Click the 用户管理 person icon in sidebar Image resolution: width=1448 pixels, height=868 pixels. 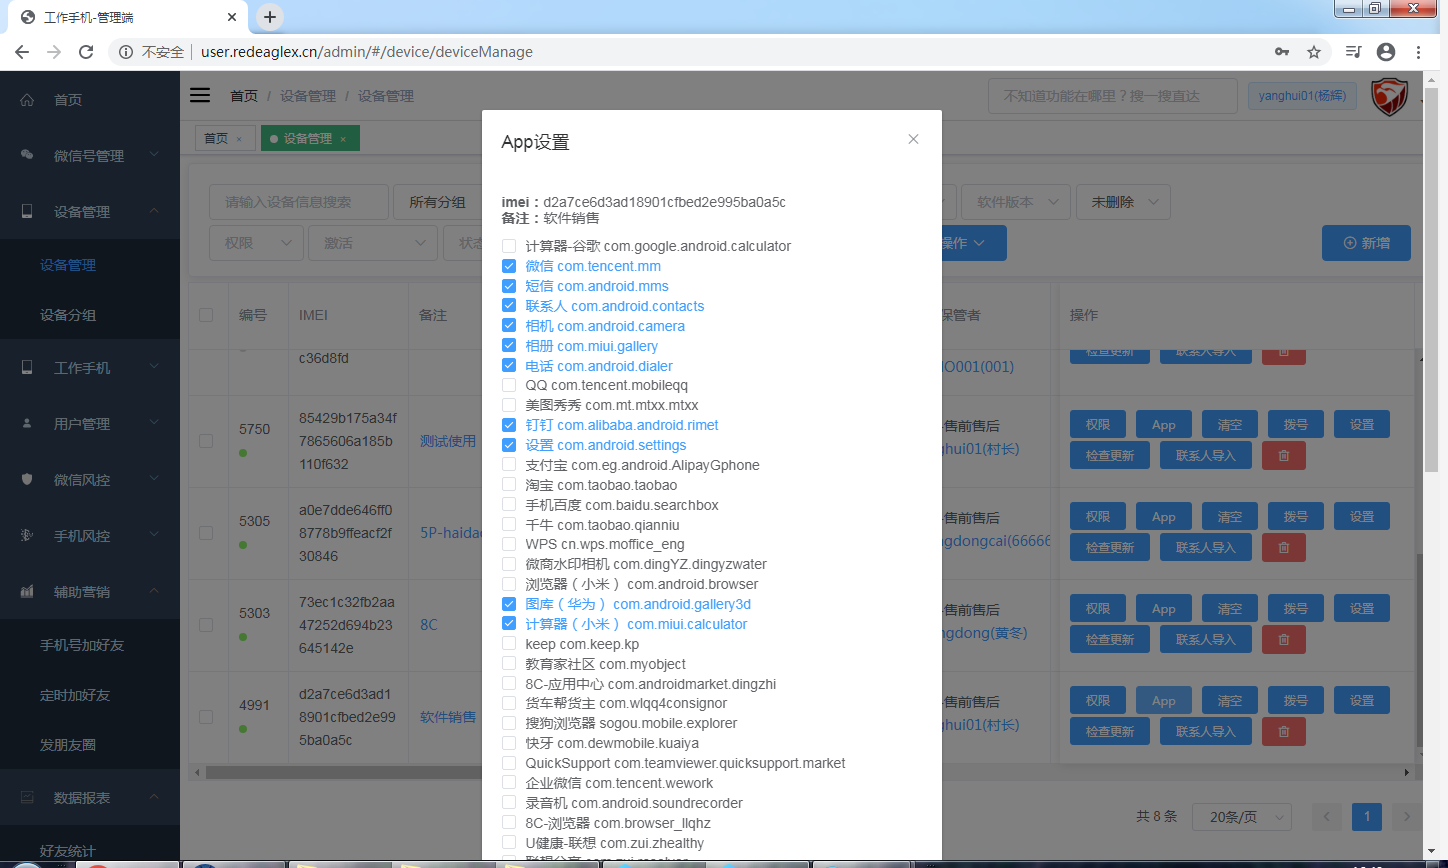point(27,424)
